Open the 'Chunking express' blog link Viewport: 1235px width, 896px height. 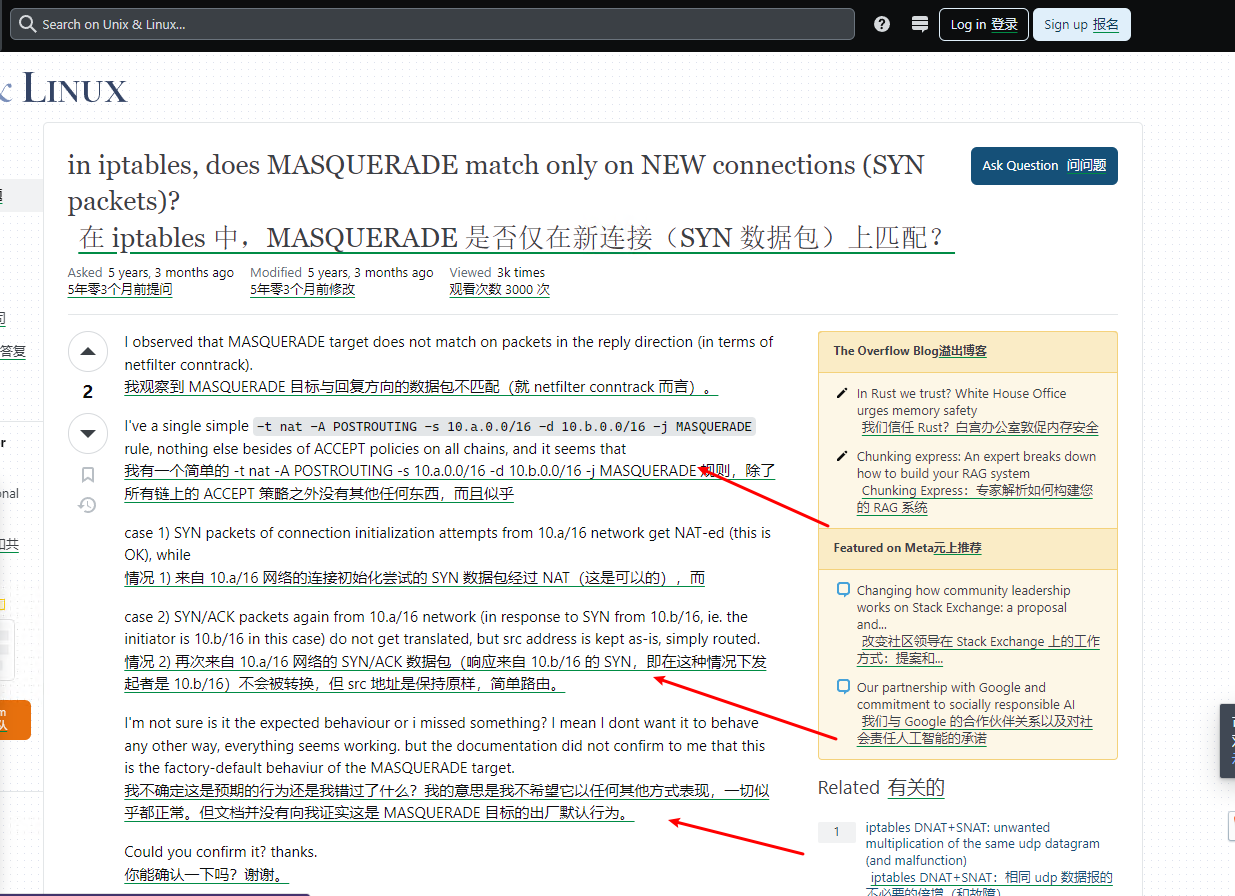975,465
